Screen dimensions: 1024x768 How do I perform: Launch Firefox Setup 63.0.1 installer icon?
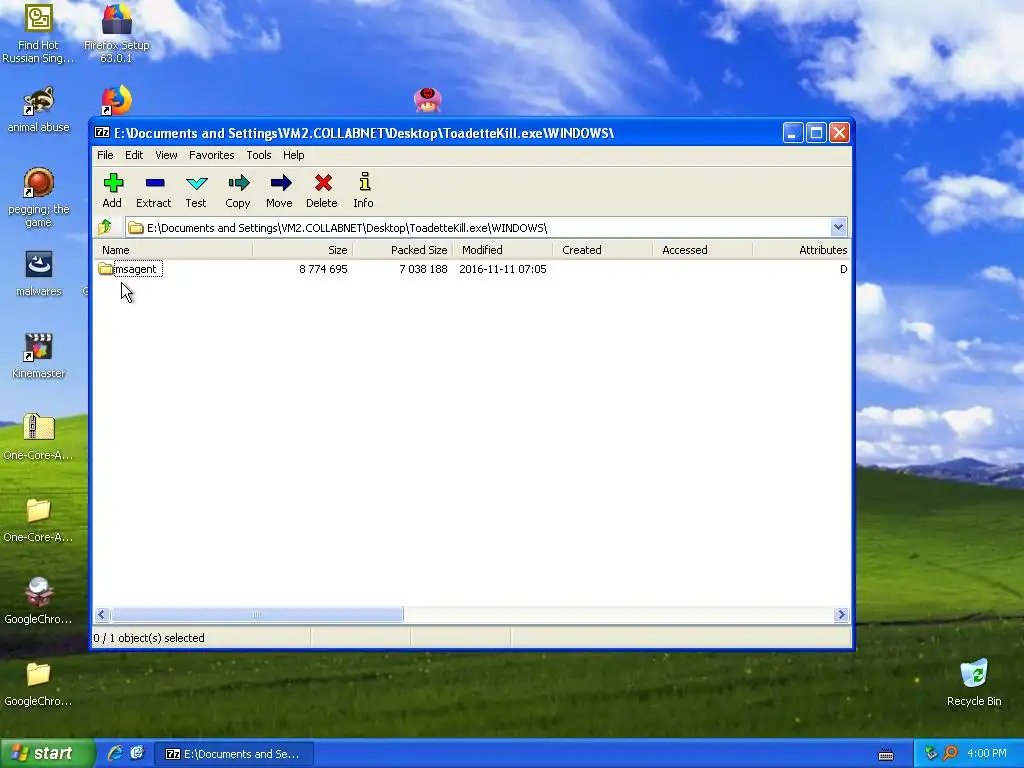coord(117,18)
